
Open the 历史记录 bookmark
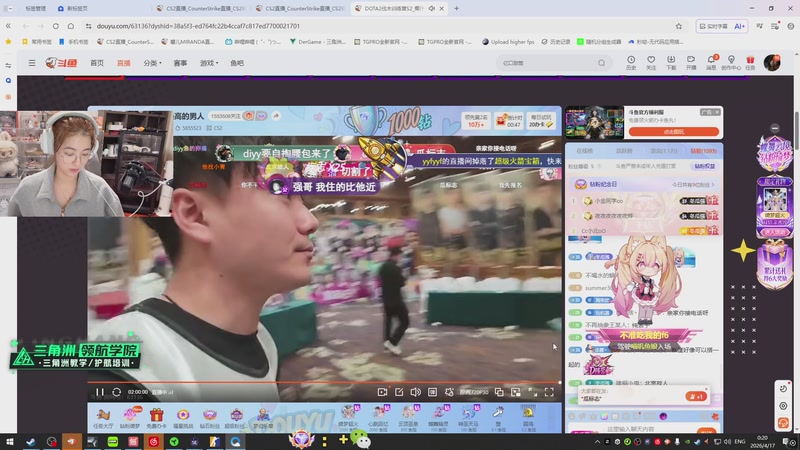click(x=556, y=42)
